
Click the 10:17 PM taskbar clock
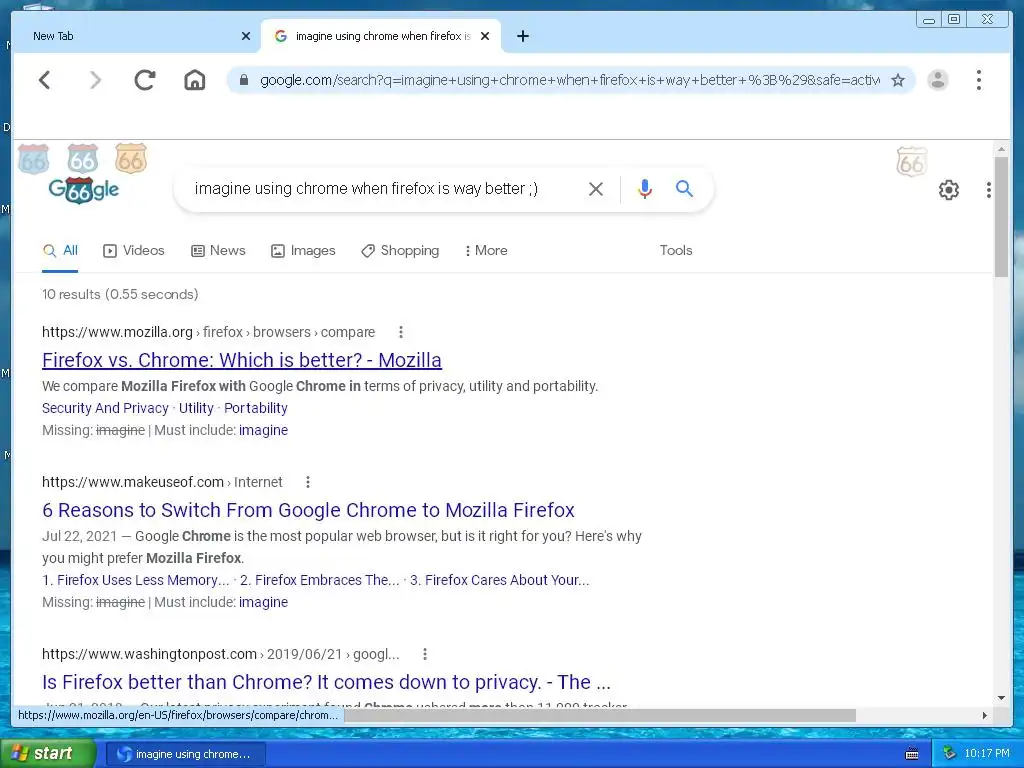(987, 754)
